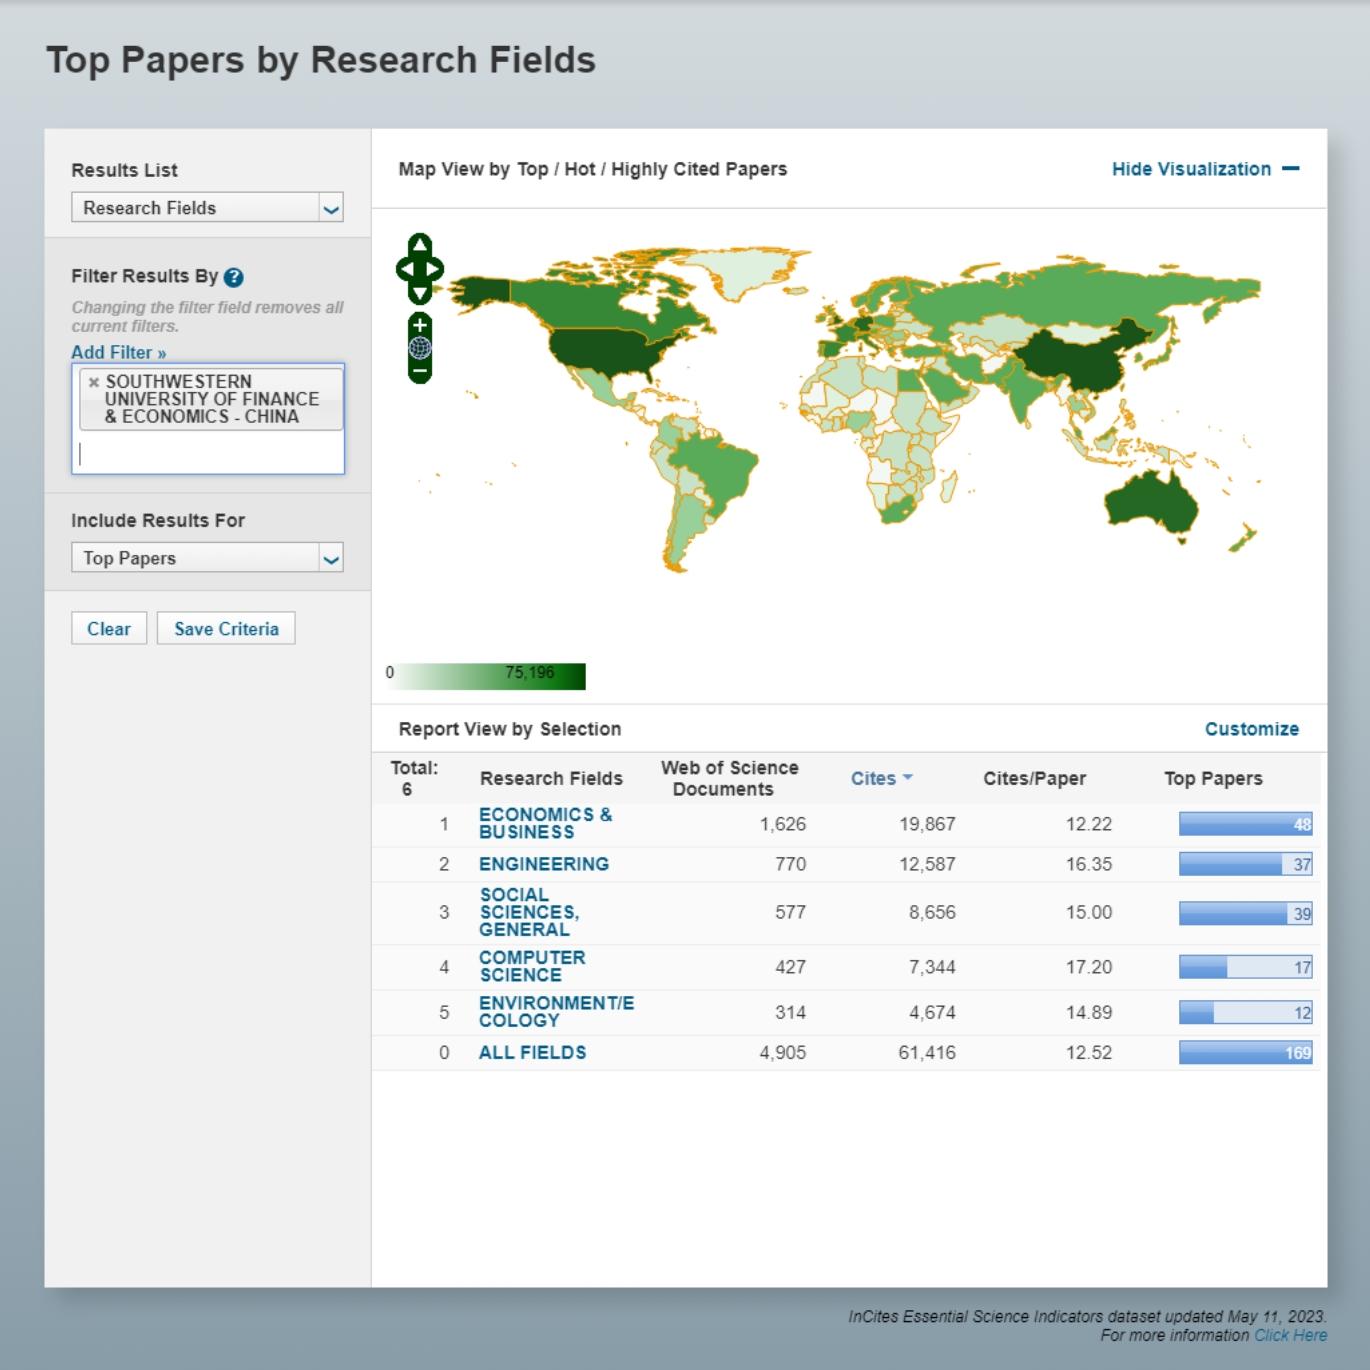Zoom in on the map

tap(420, 325)
